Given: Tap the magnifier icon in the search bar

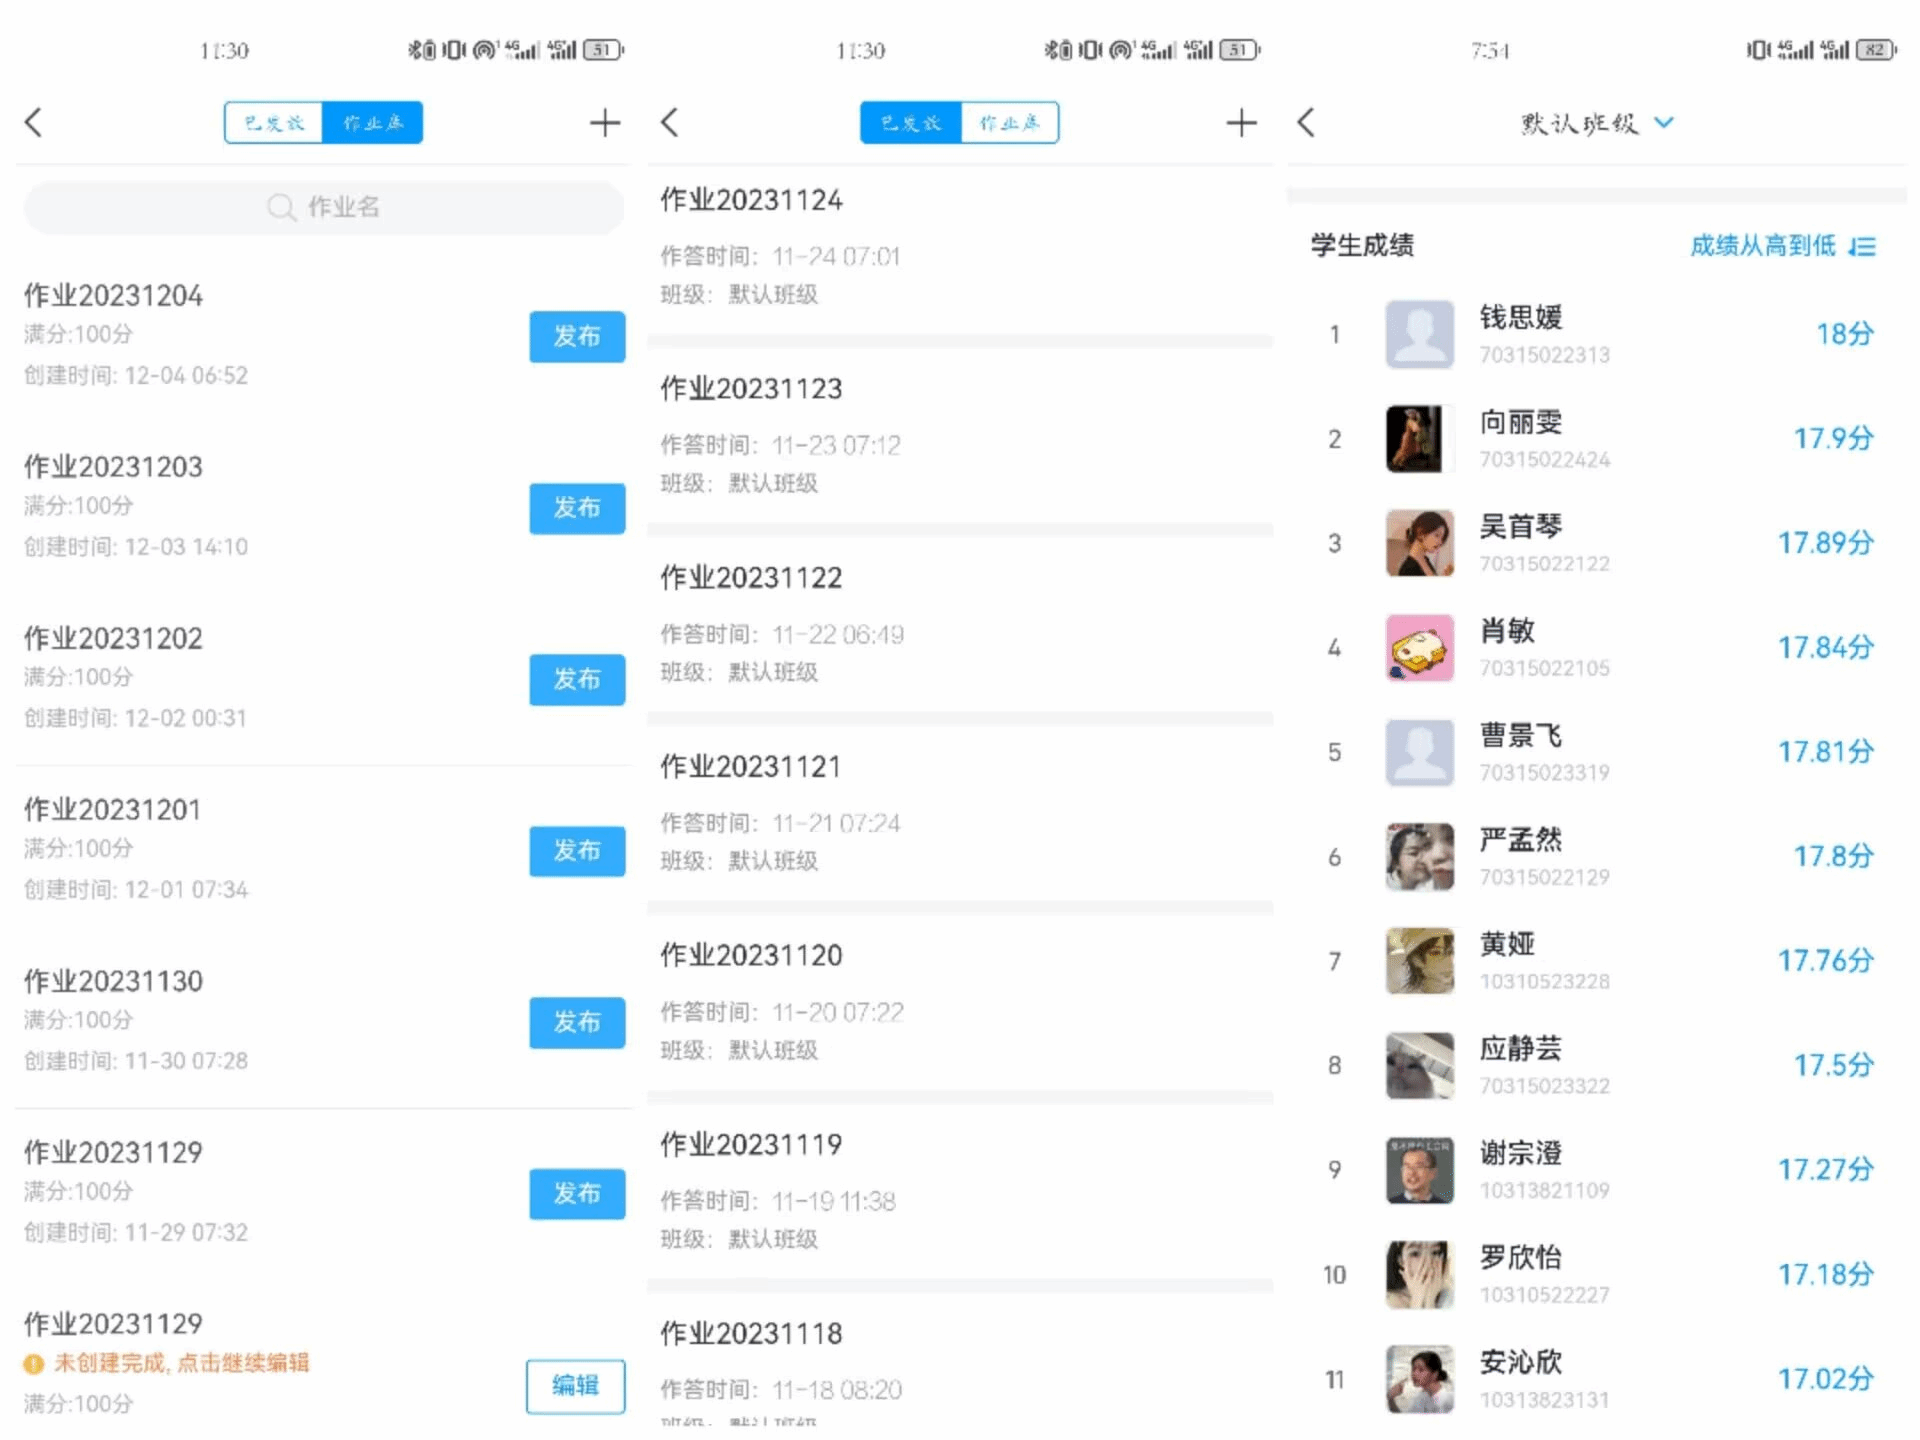Looking at the screenshot, I should point(281,207).
